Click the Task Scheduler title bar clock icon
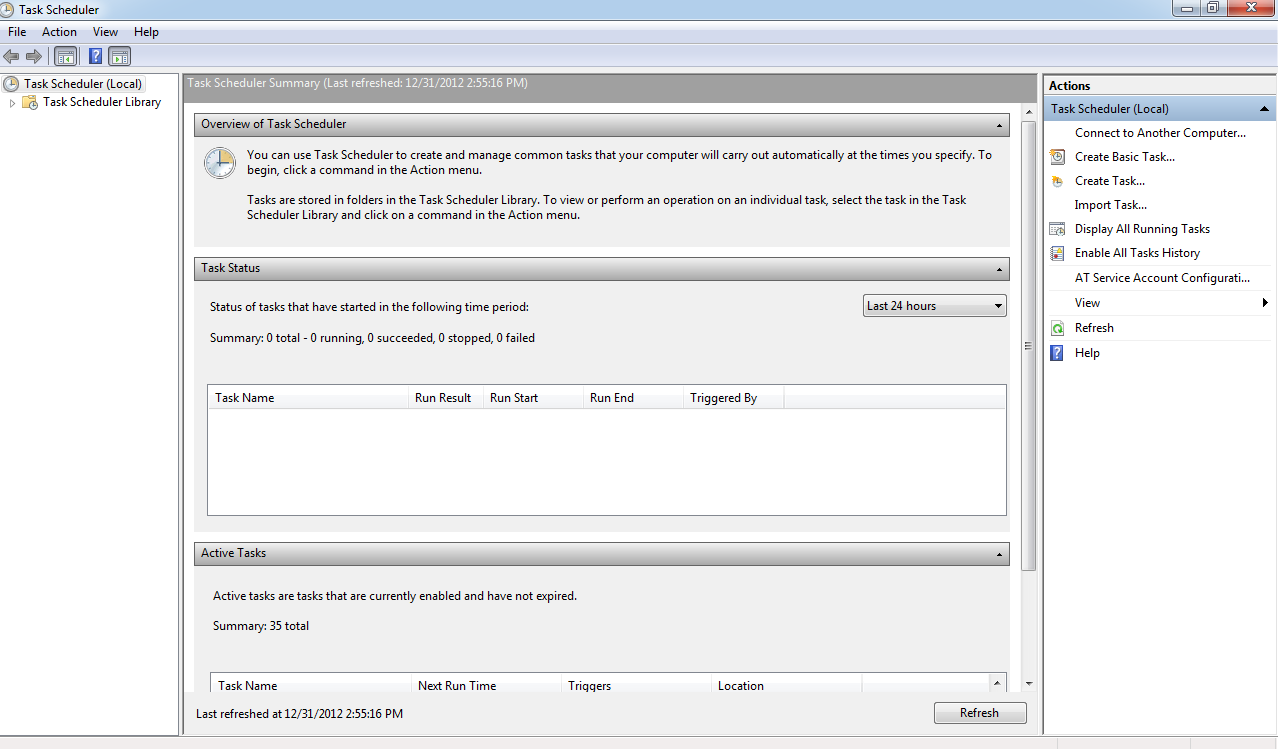The height and width of the screenshot is (749, 1278). (8, 9)
